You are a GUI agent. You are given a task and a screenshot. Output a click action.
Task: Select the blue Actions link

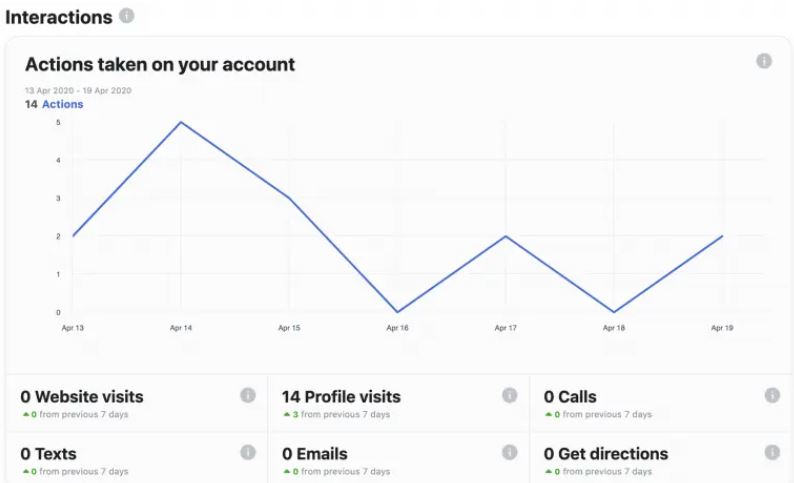[x=62, y=104]
